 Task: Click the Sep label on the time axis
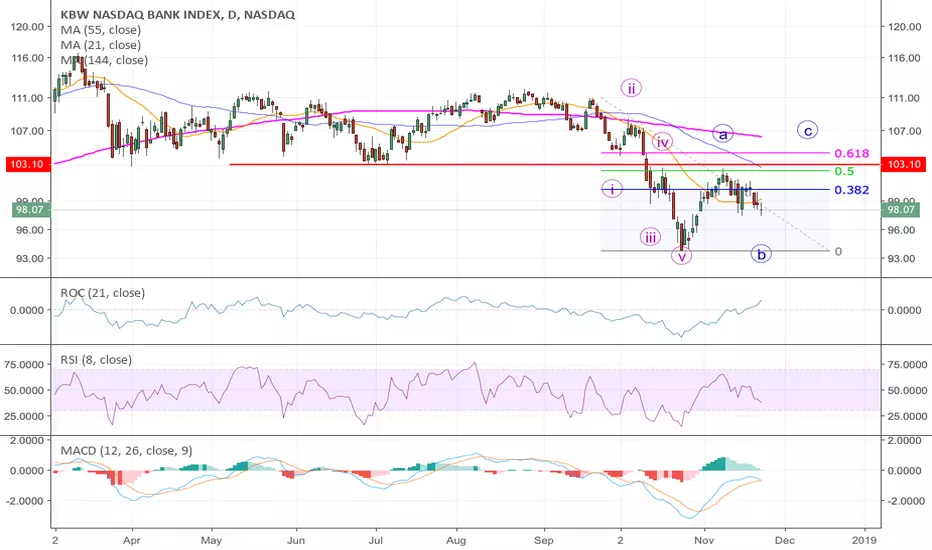(x=543, y=540)
